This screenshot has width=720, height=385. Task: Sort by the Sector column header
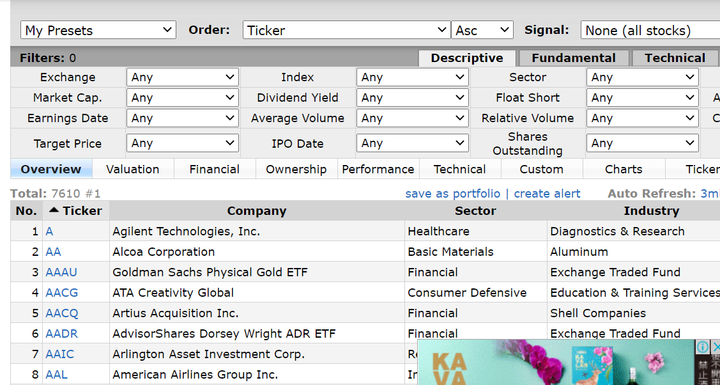tap(476, 211)
